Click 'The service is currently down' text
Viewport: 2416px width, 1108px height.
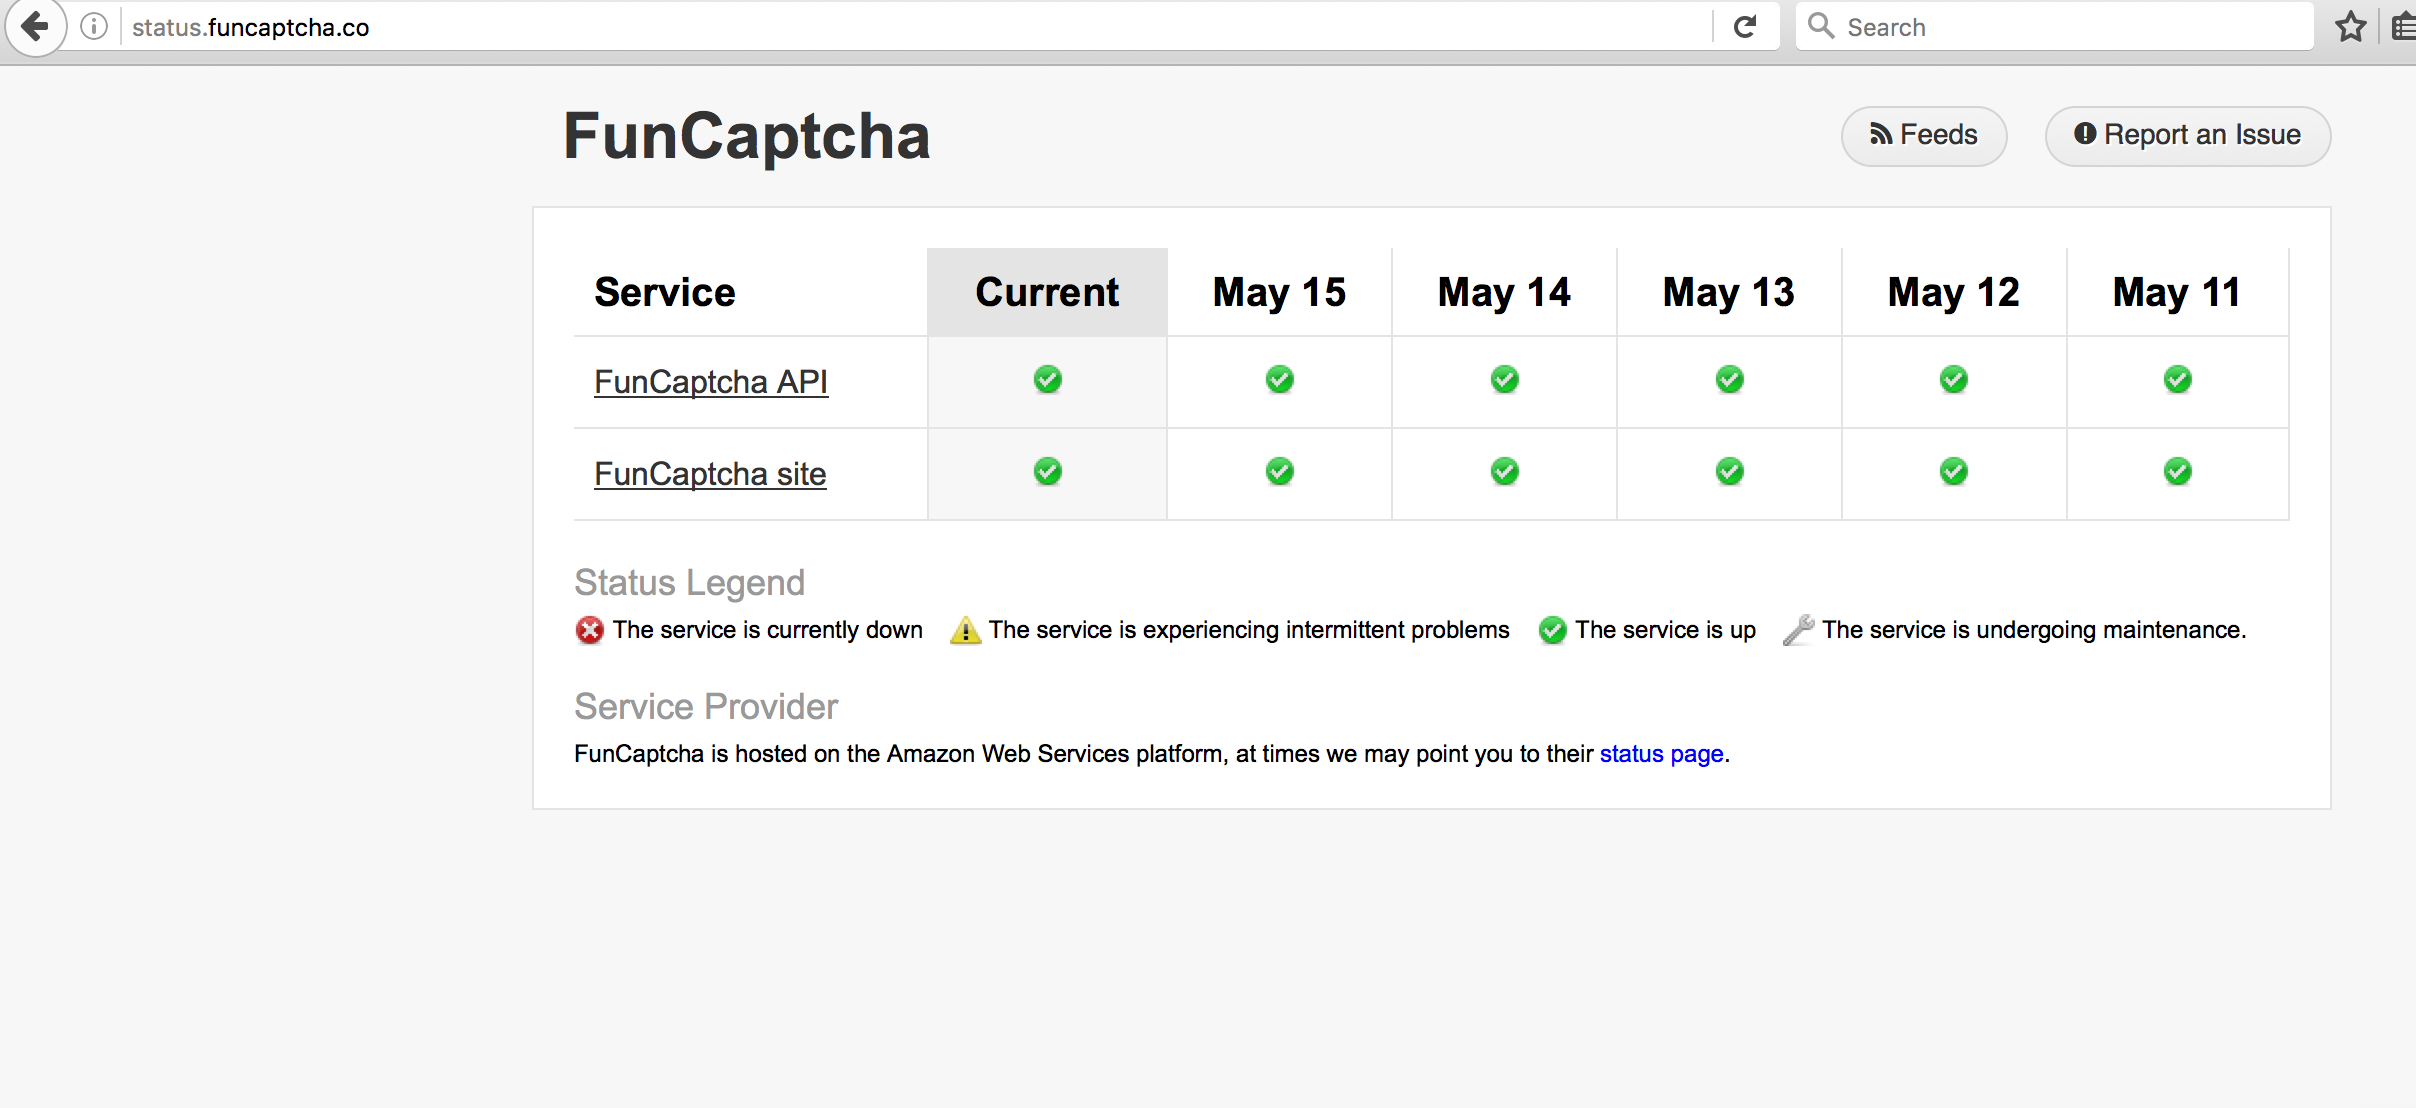[x=768, y=630]
